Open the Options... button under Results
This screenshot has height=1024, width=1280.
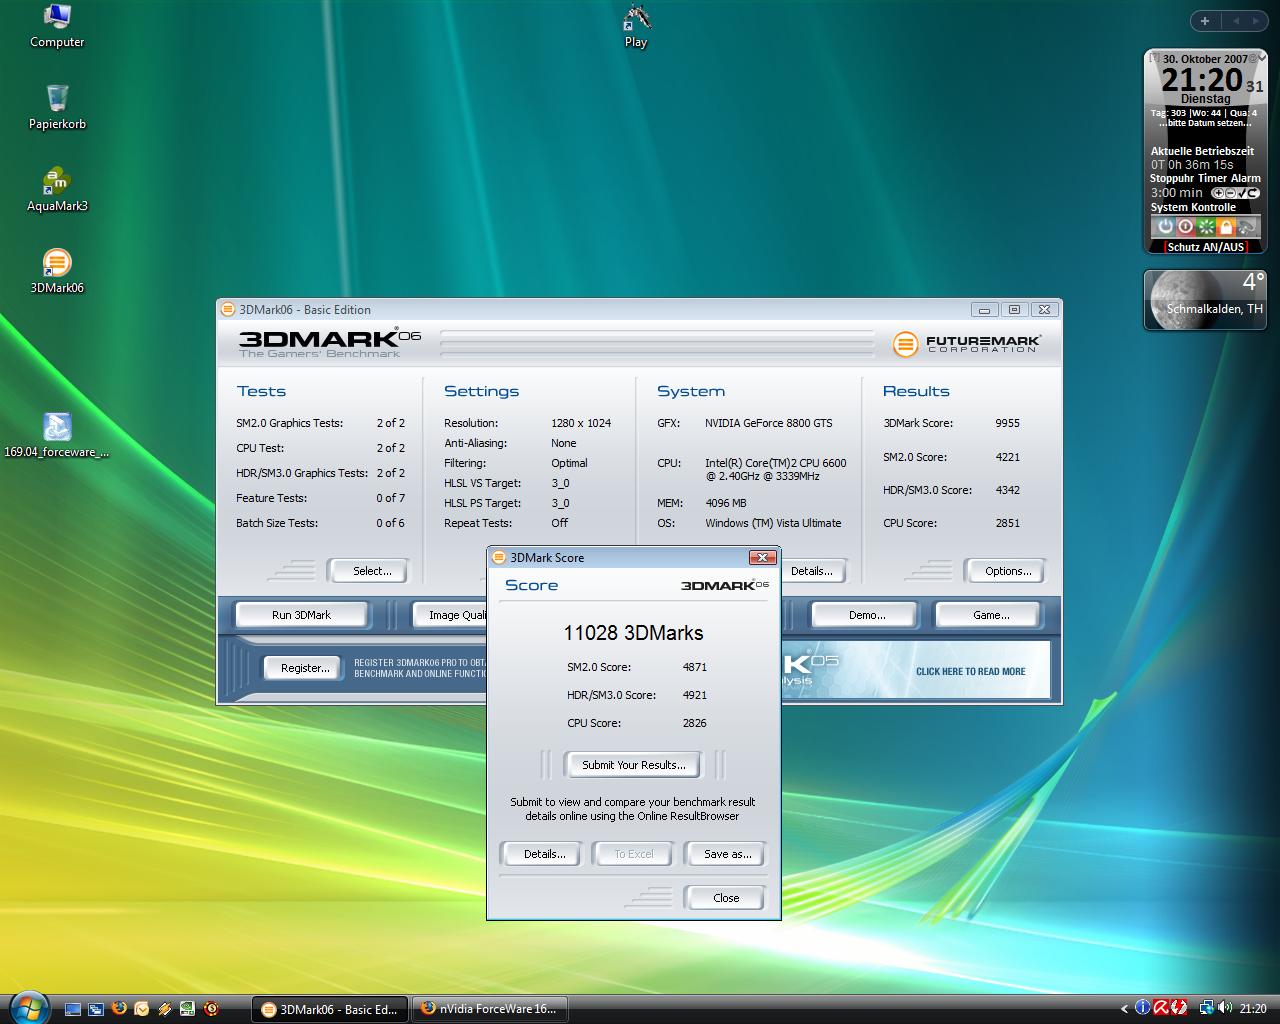(x=1005, y=571)
